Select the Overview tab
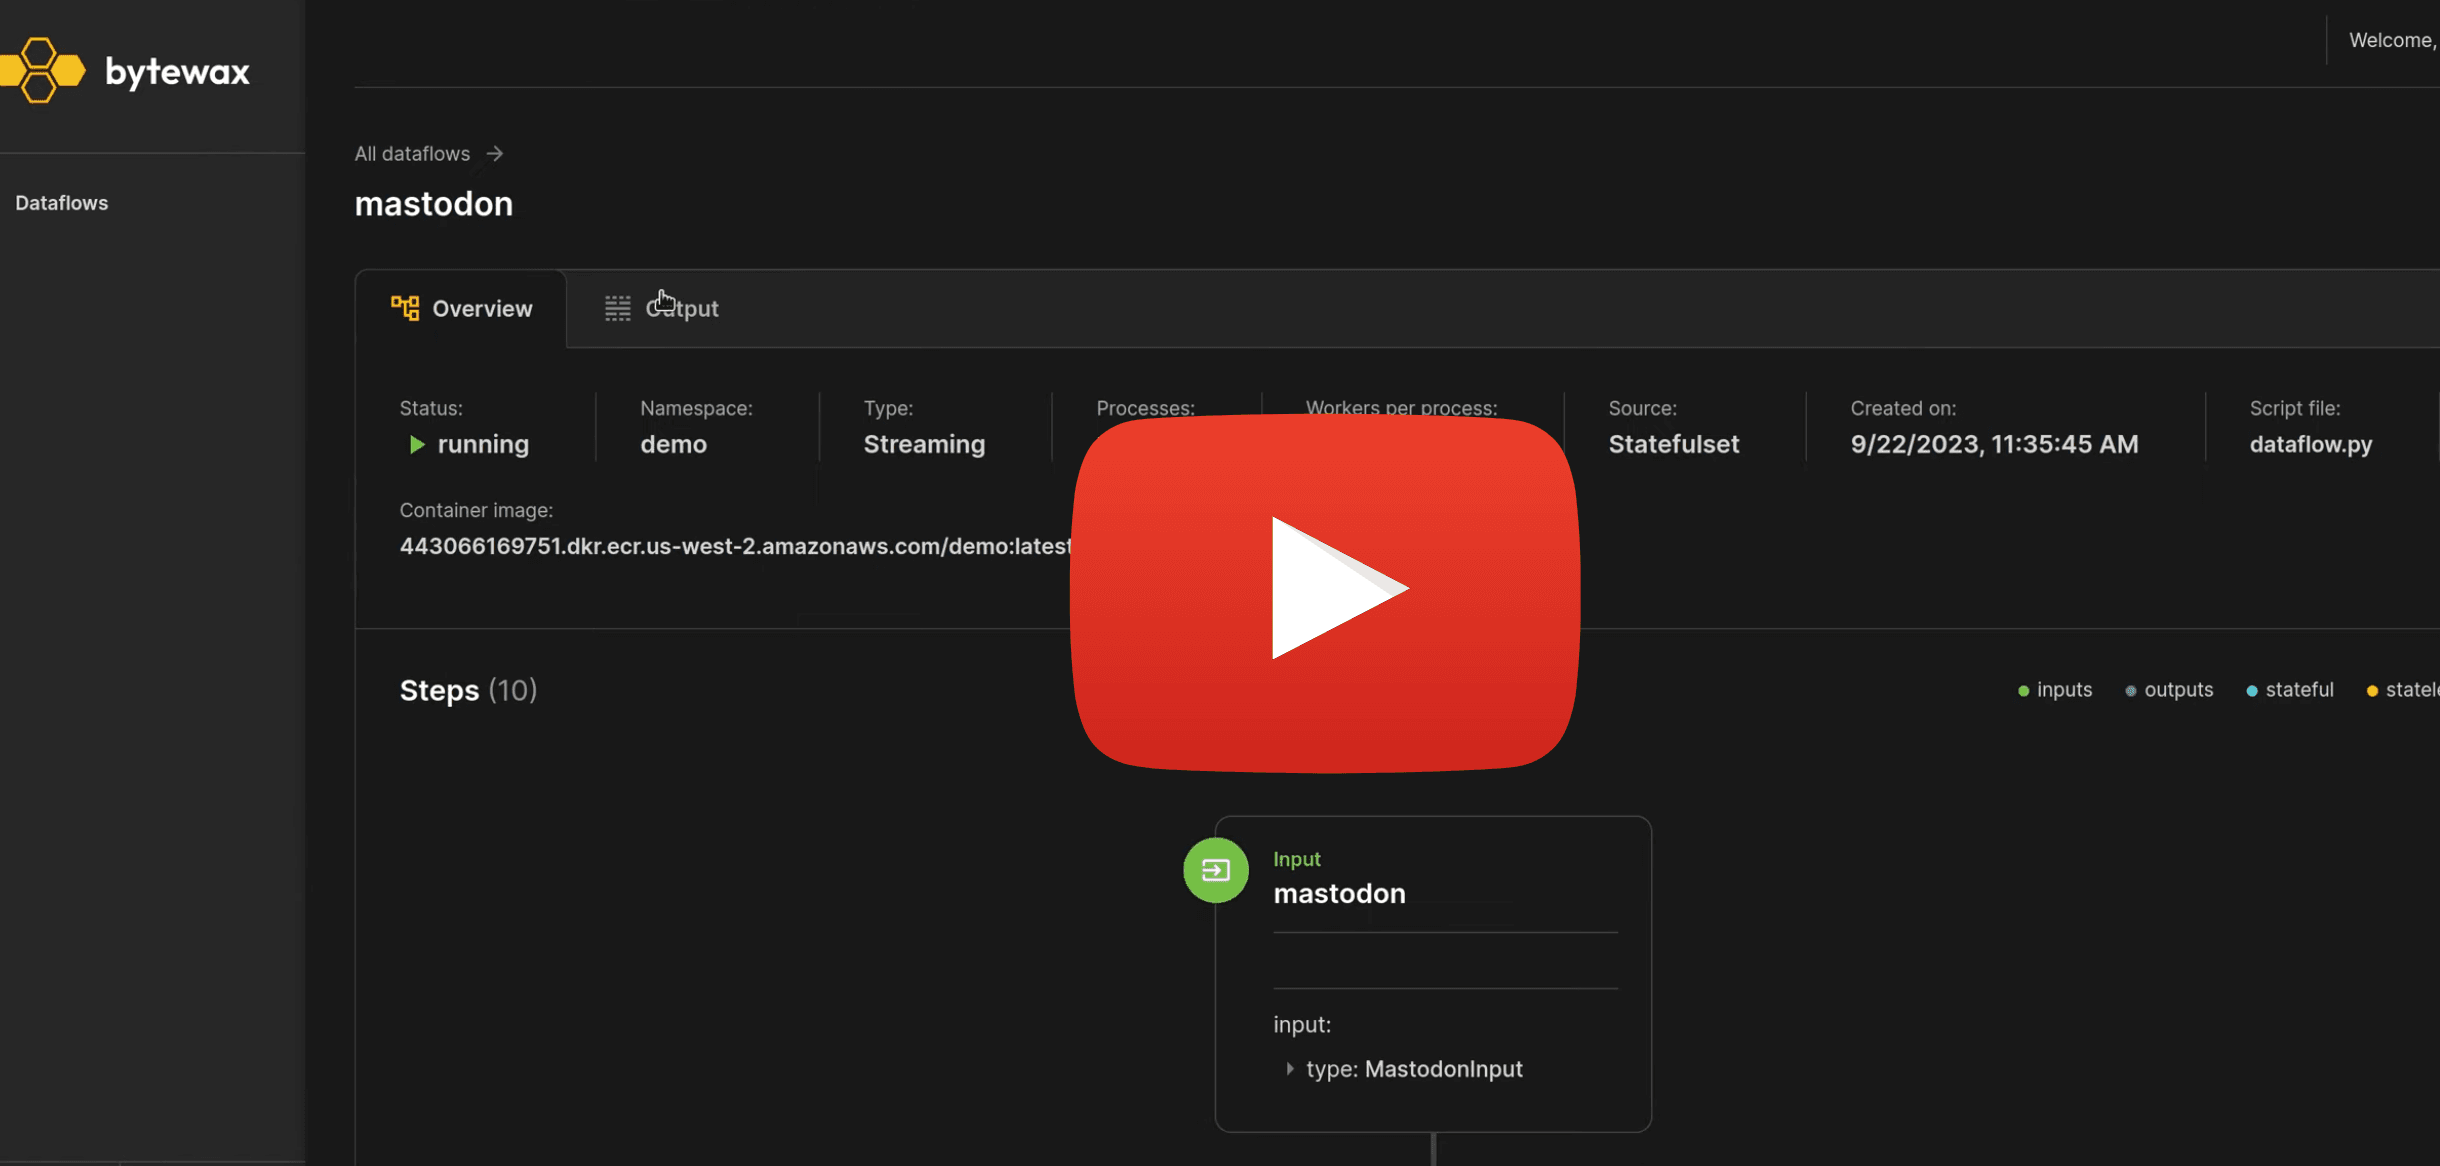2440x1166 pixels. [482, 309]
